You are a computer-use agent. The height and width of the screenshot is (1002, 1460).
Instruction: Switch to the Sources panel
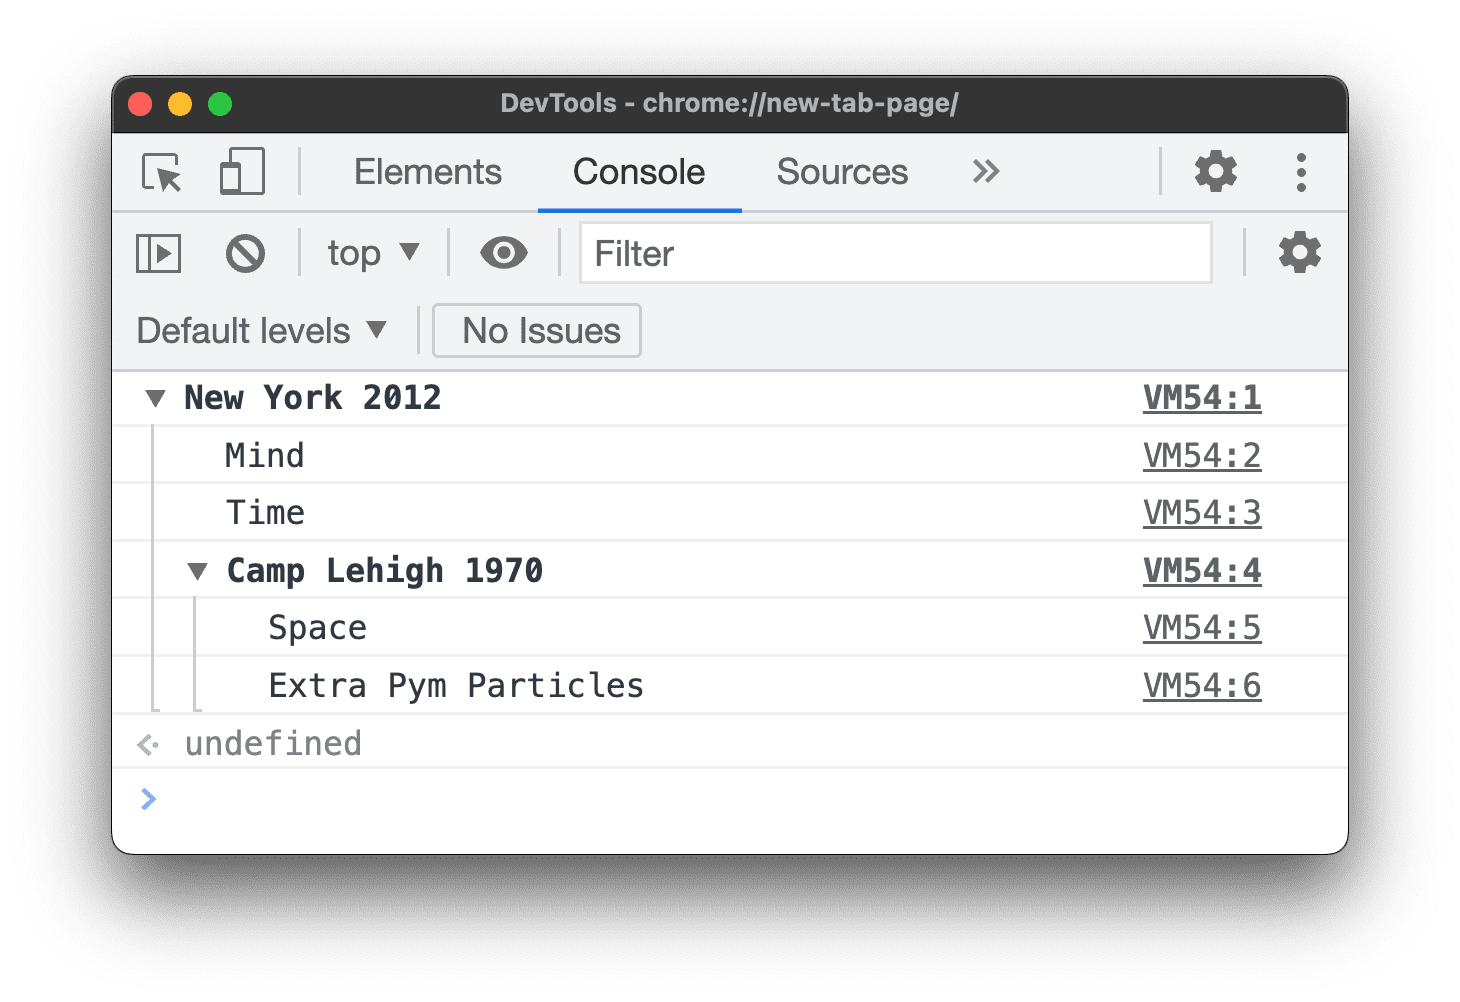[841, 171]
